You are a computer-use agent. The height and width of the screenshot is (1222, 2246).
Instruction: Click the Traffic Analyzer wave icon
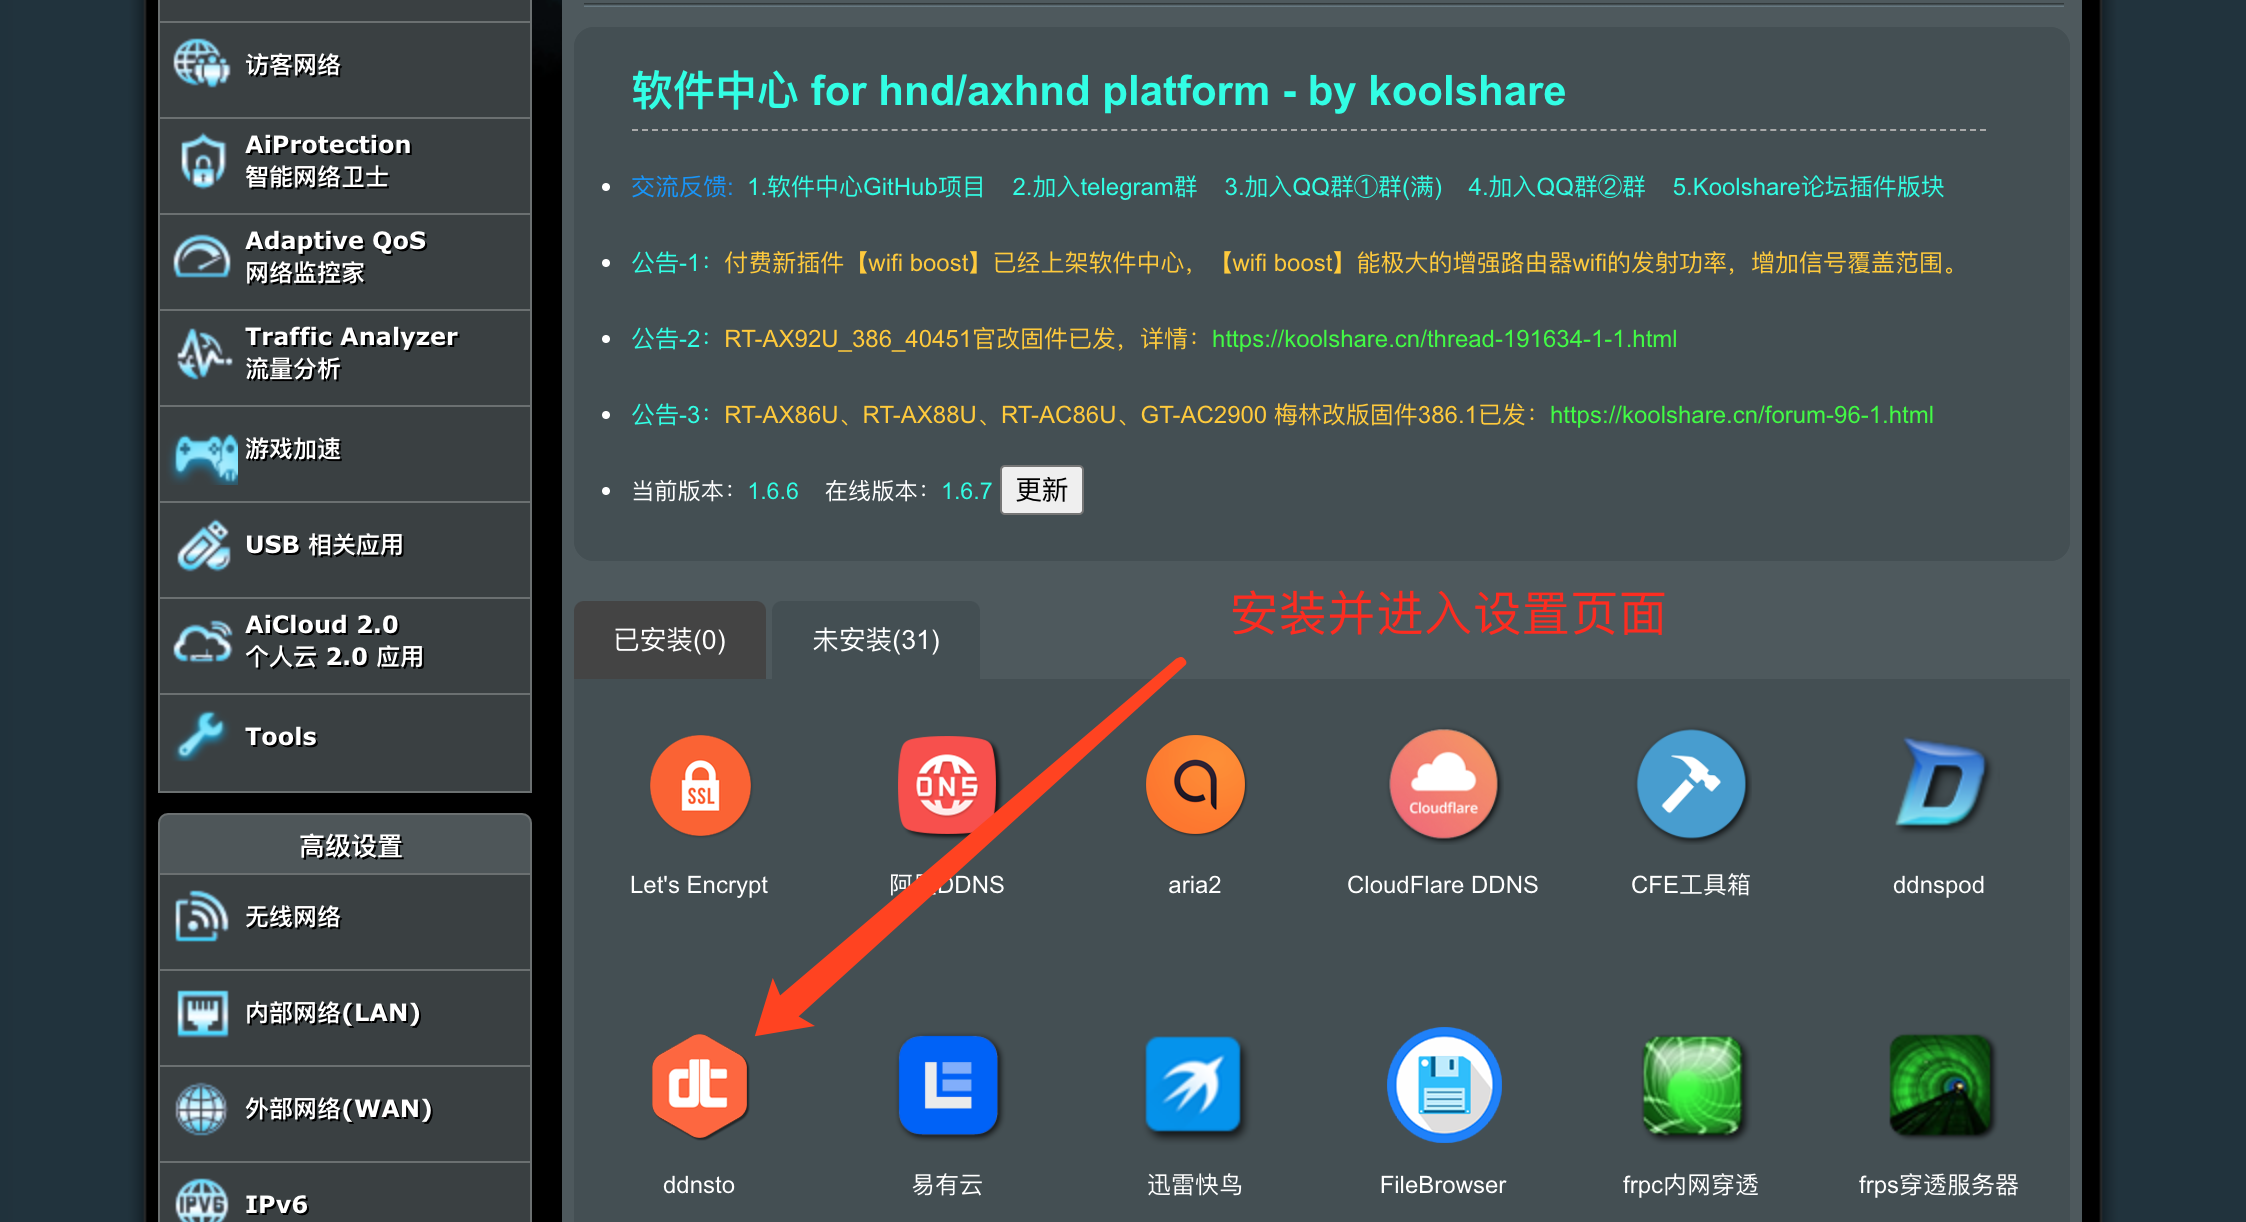(x=202, y=353)
